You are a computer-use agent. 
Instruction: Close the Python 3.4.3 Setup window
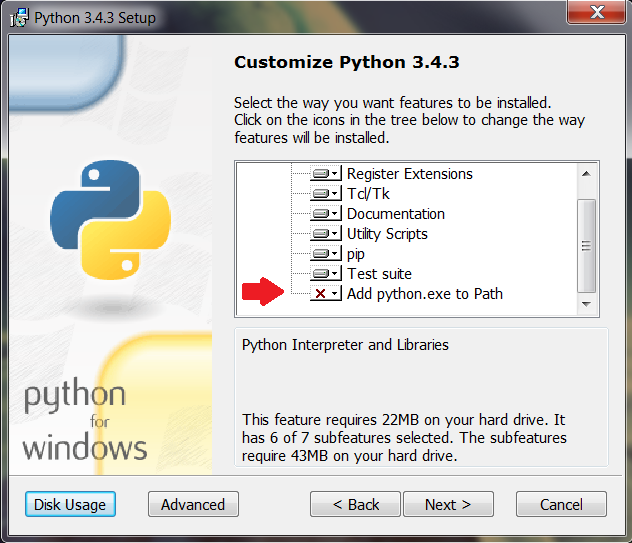coord(597,12)
